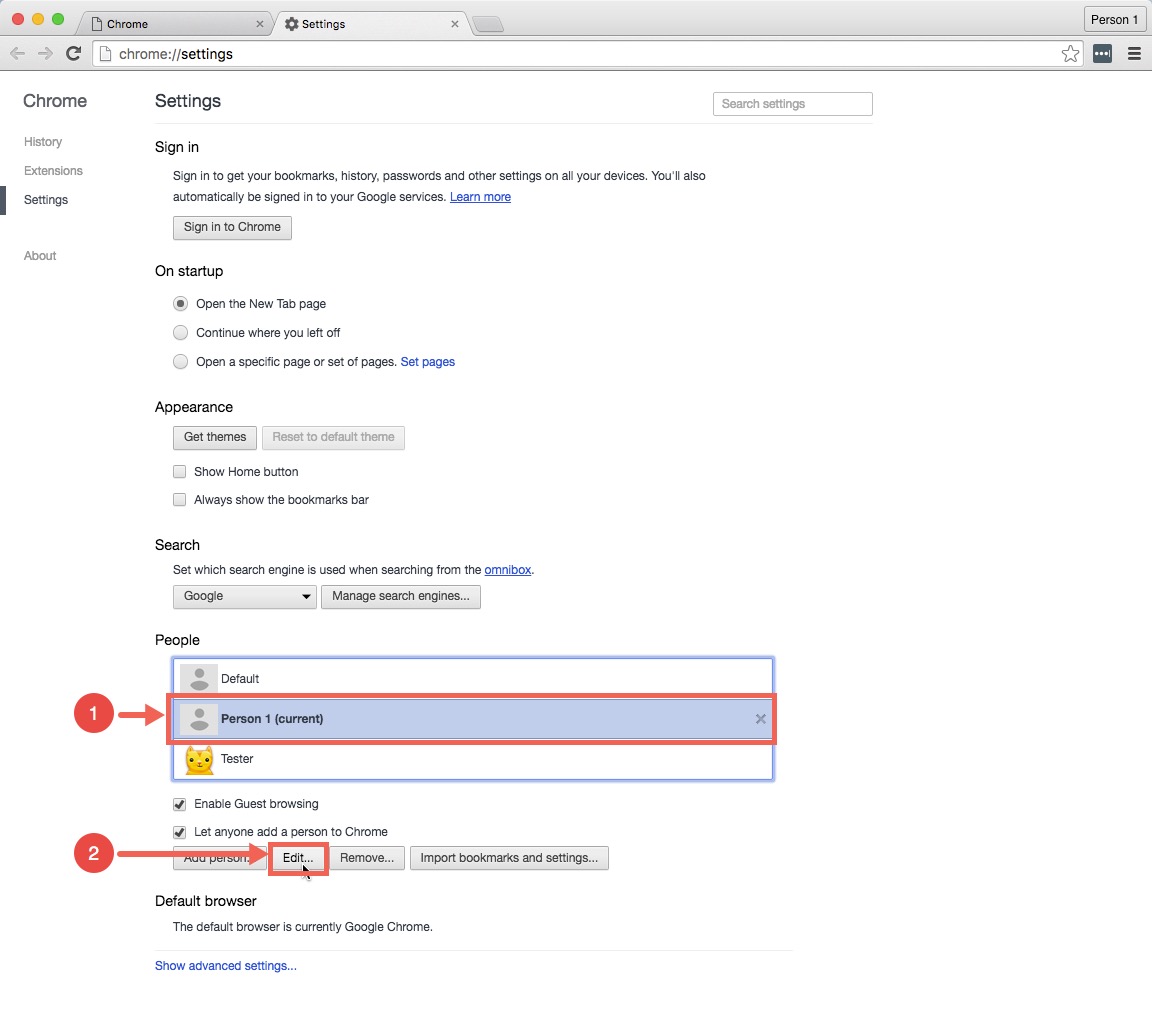1152x1021 pixels.
Task: Click the Tester cat avatar
Action: [x=199, y=760]
